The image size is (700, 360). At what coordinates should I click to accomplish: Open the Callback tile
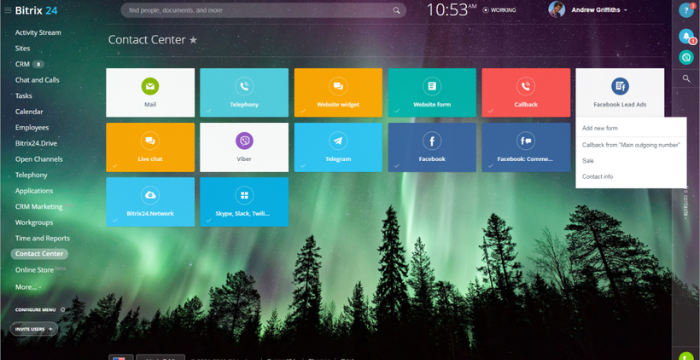tap(526, 92)
